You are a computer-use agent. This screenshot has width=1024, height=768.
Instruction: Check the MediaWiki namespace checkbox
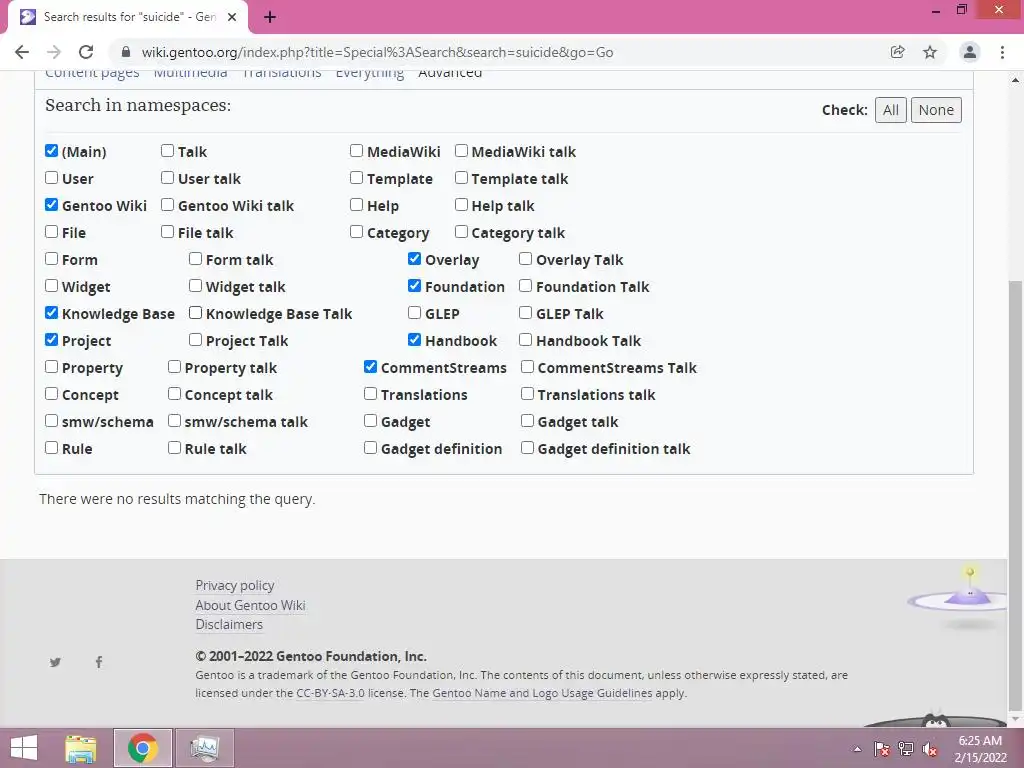[x=357, y=151]
